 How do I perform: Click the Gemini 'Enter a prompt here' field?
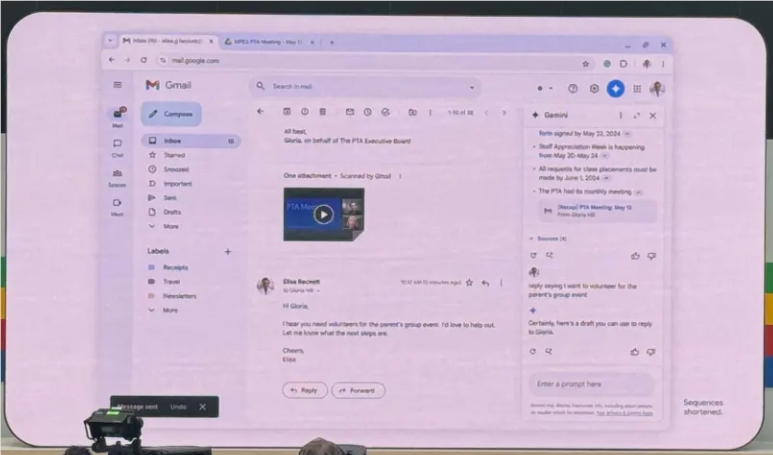coord(589,384)
